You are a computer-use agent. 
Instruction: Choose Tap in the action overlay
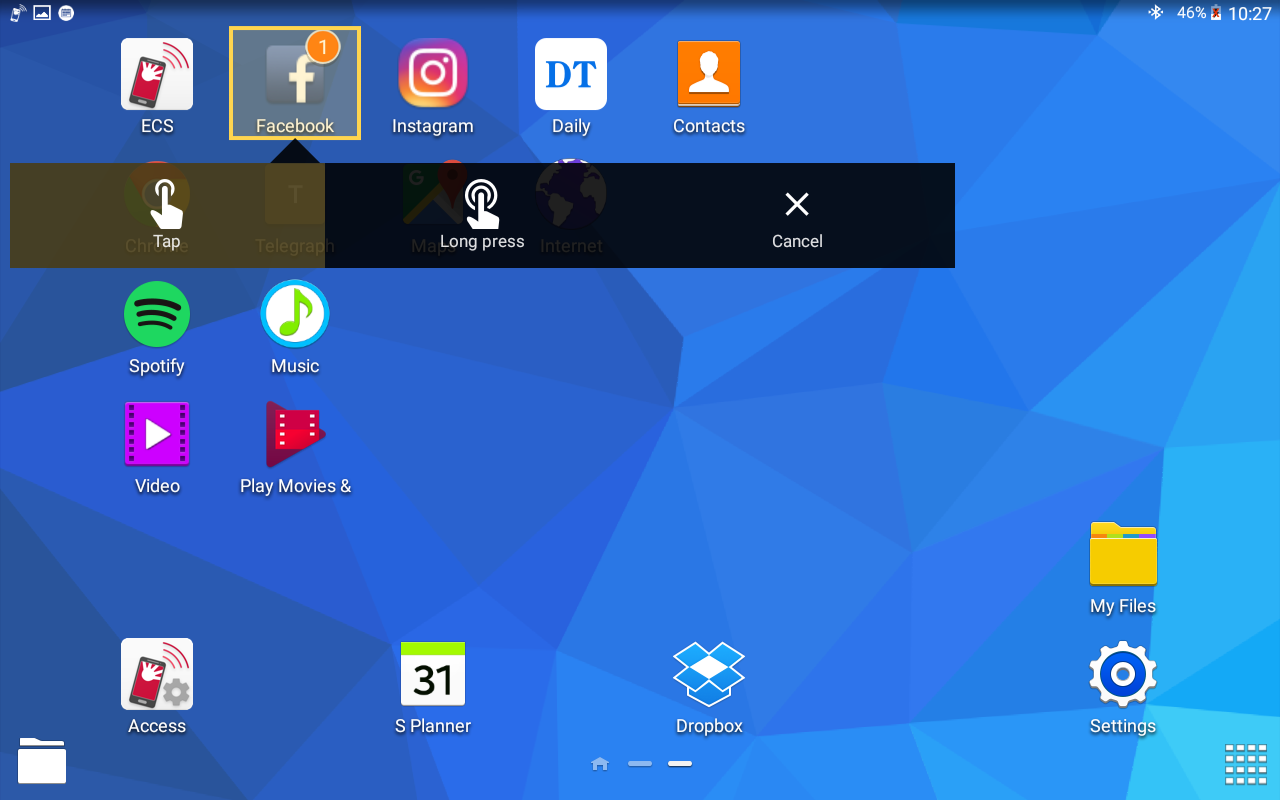[167, 215]
